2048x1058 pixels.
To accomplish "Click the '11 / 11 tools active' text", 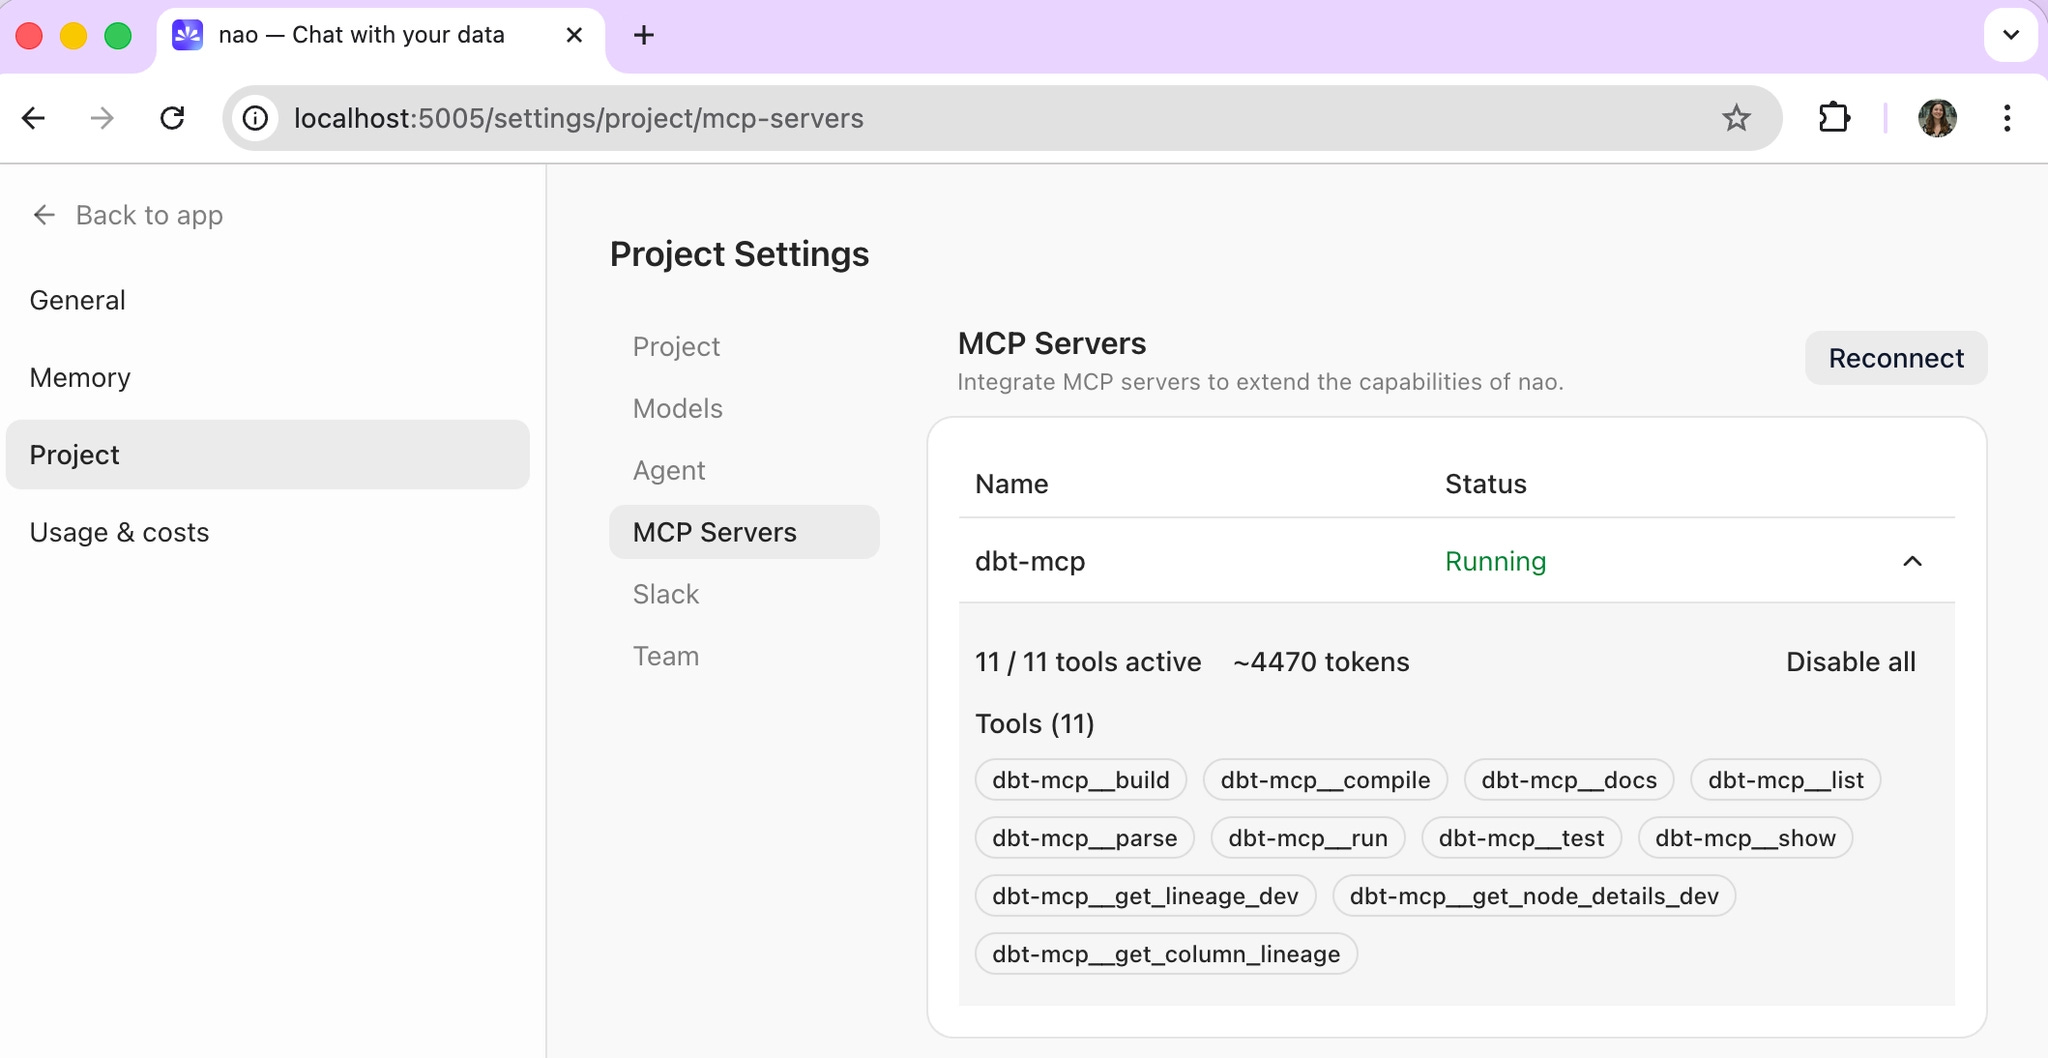I will click(x=1088, y=662).
